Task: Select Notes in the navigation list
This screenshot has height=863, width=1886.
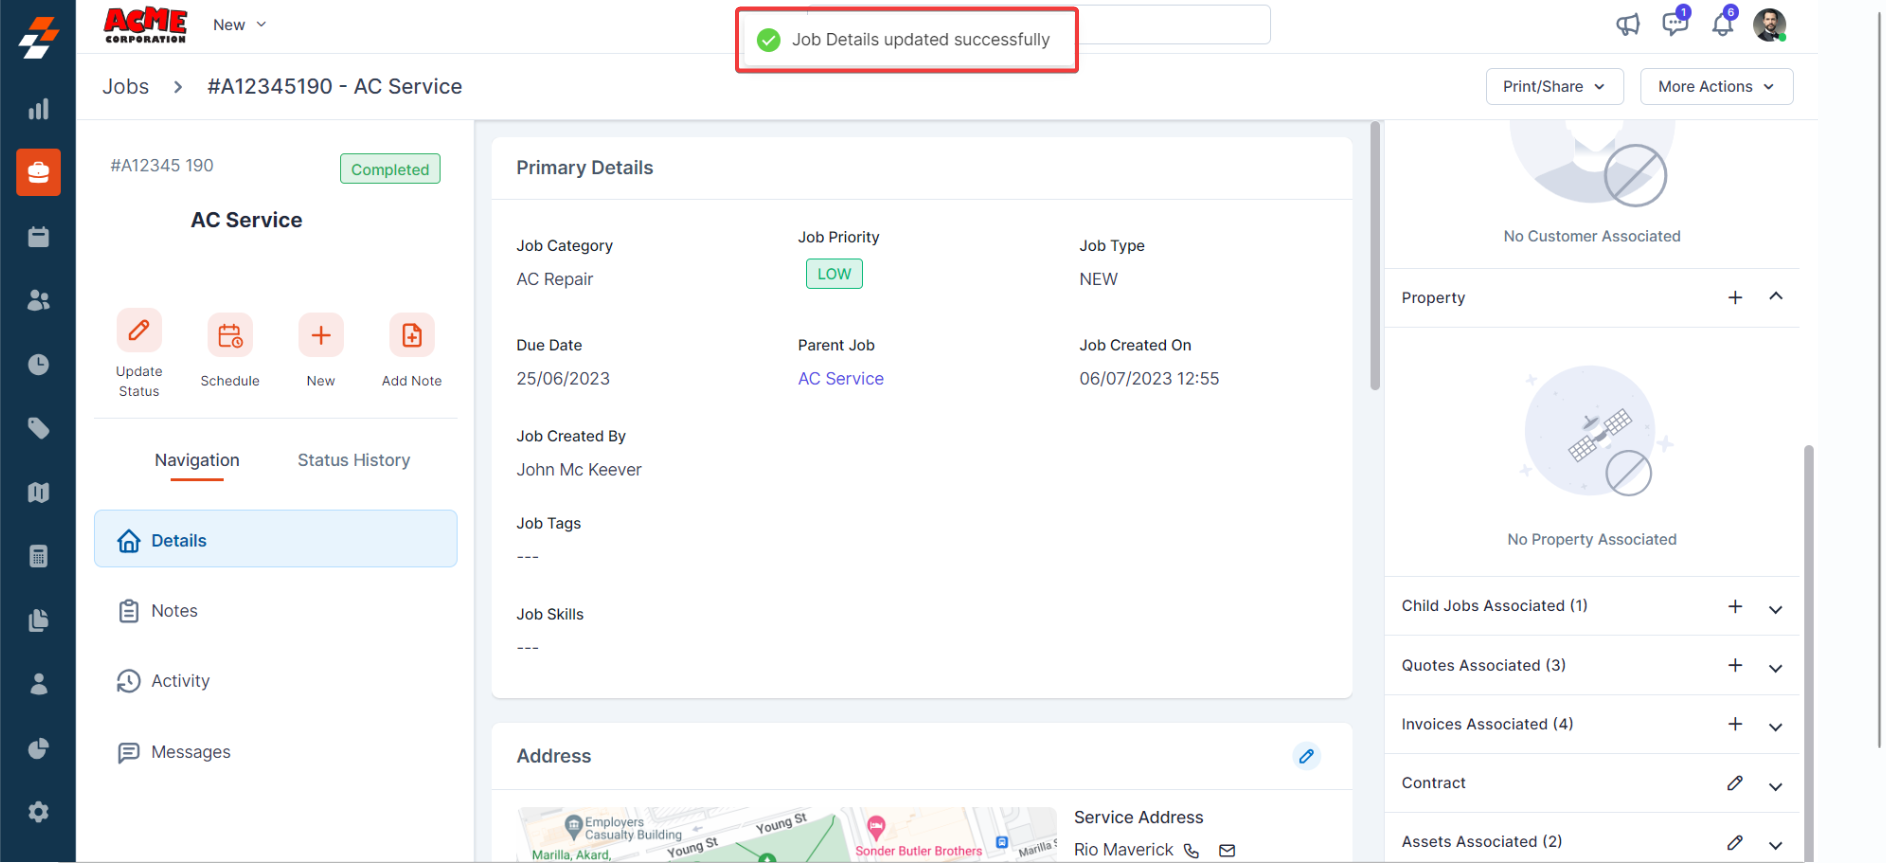Action: click(174, 611)
